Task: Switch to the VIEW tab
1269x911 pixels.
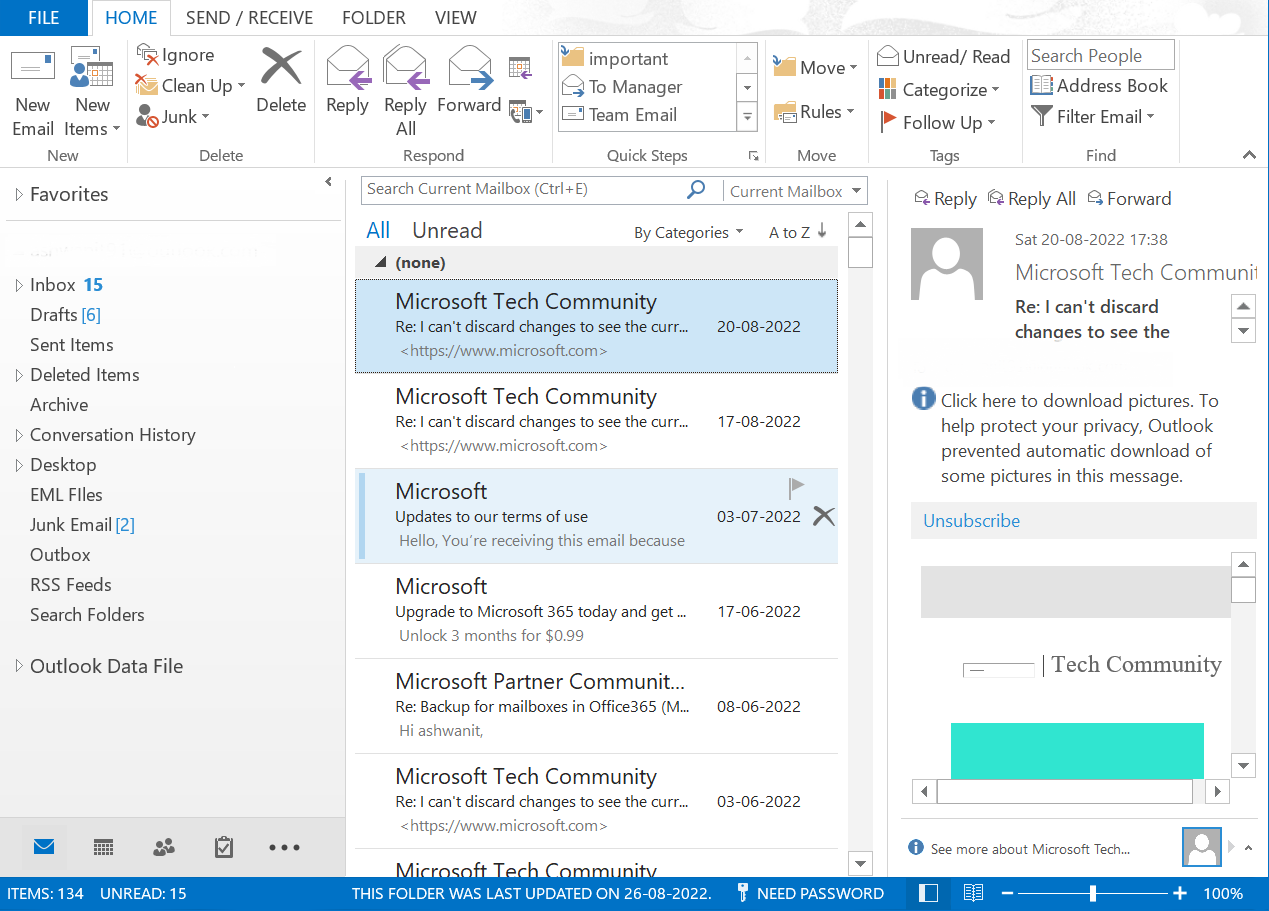Action: click(x=456, y=18)
